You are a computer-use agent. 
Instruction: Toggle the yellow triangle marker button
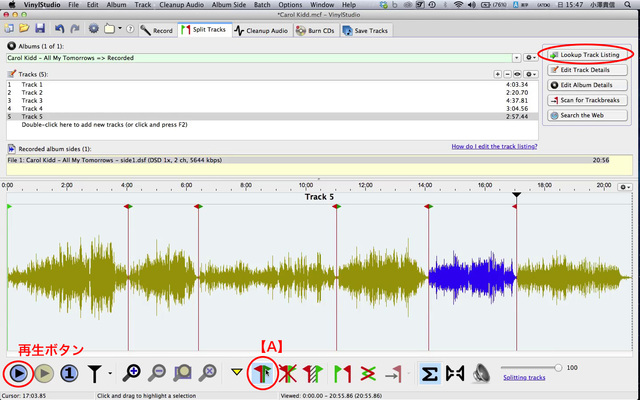point(237,373)
